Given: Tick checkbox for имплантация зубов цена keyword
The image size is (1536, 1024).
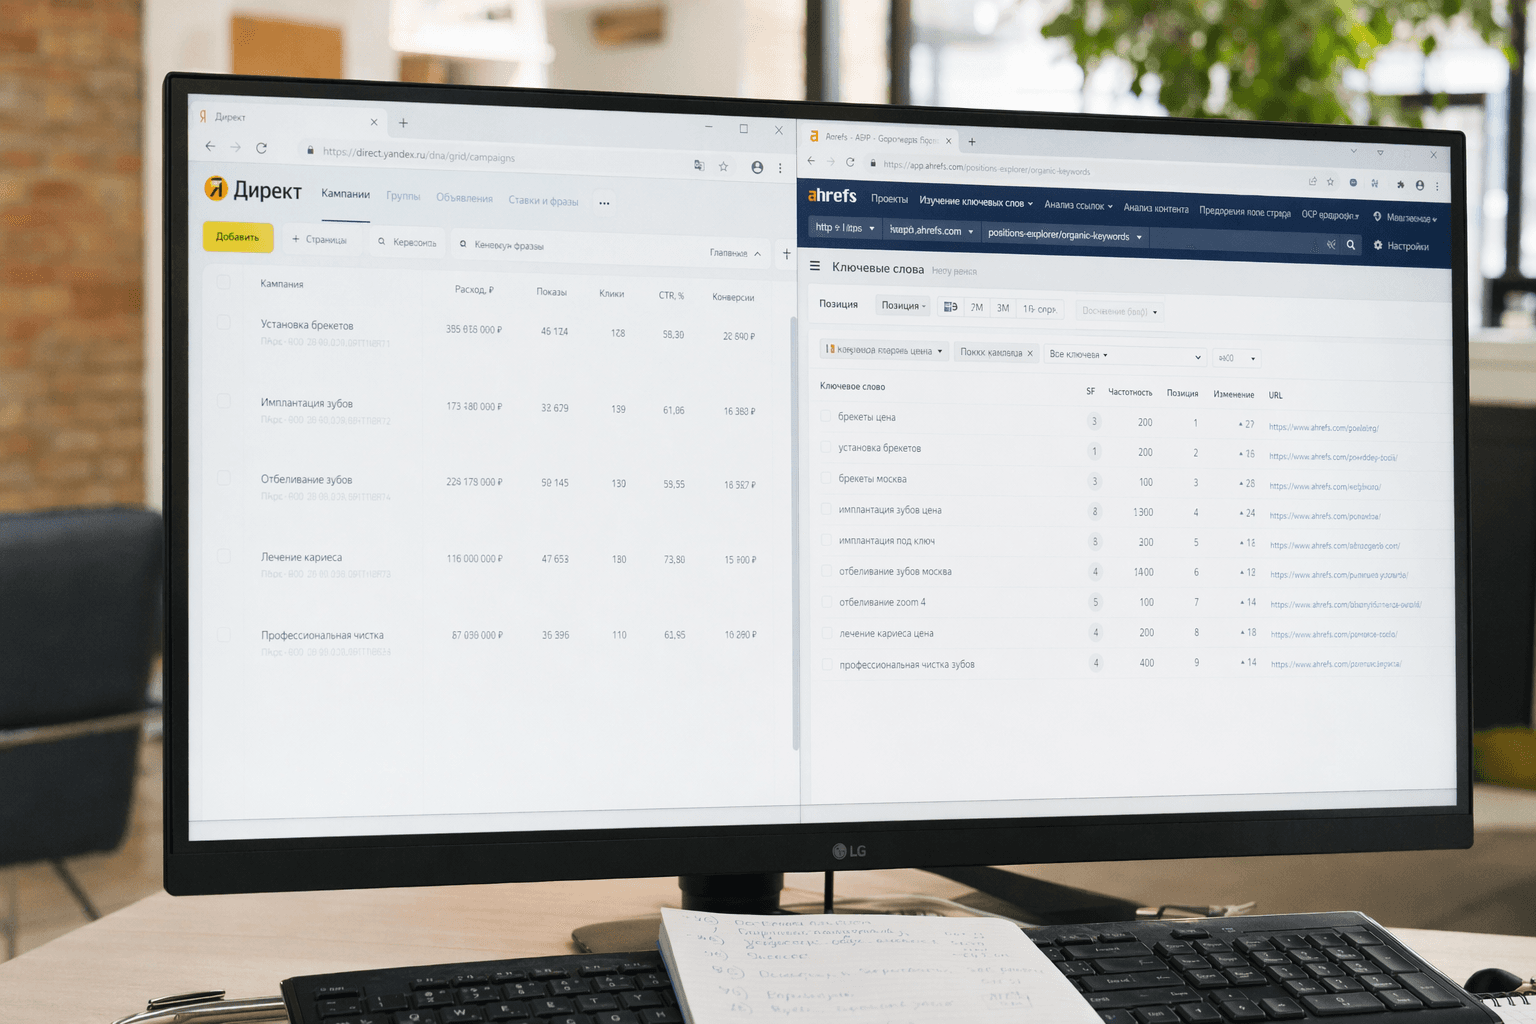Looking at the screenshot, I should (x=826, y=509).
